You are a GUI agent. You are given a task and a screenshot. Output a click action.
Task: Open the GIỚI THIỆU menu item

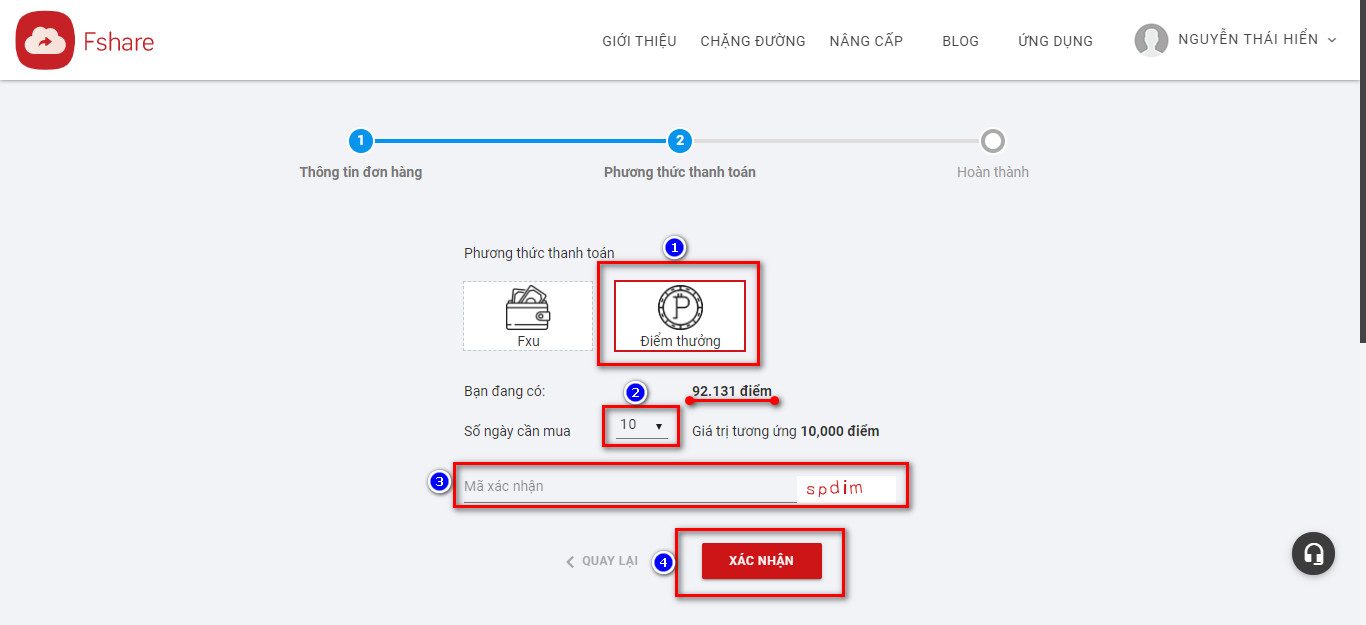(639, 41)
